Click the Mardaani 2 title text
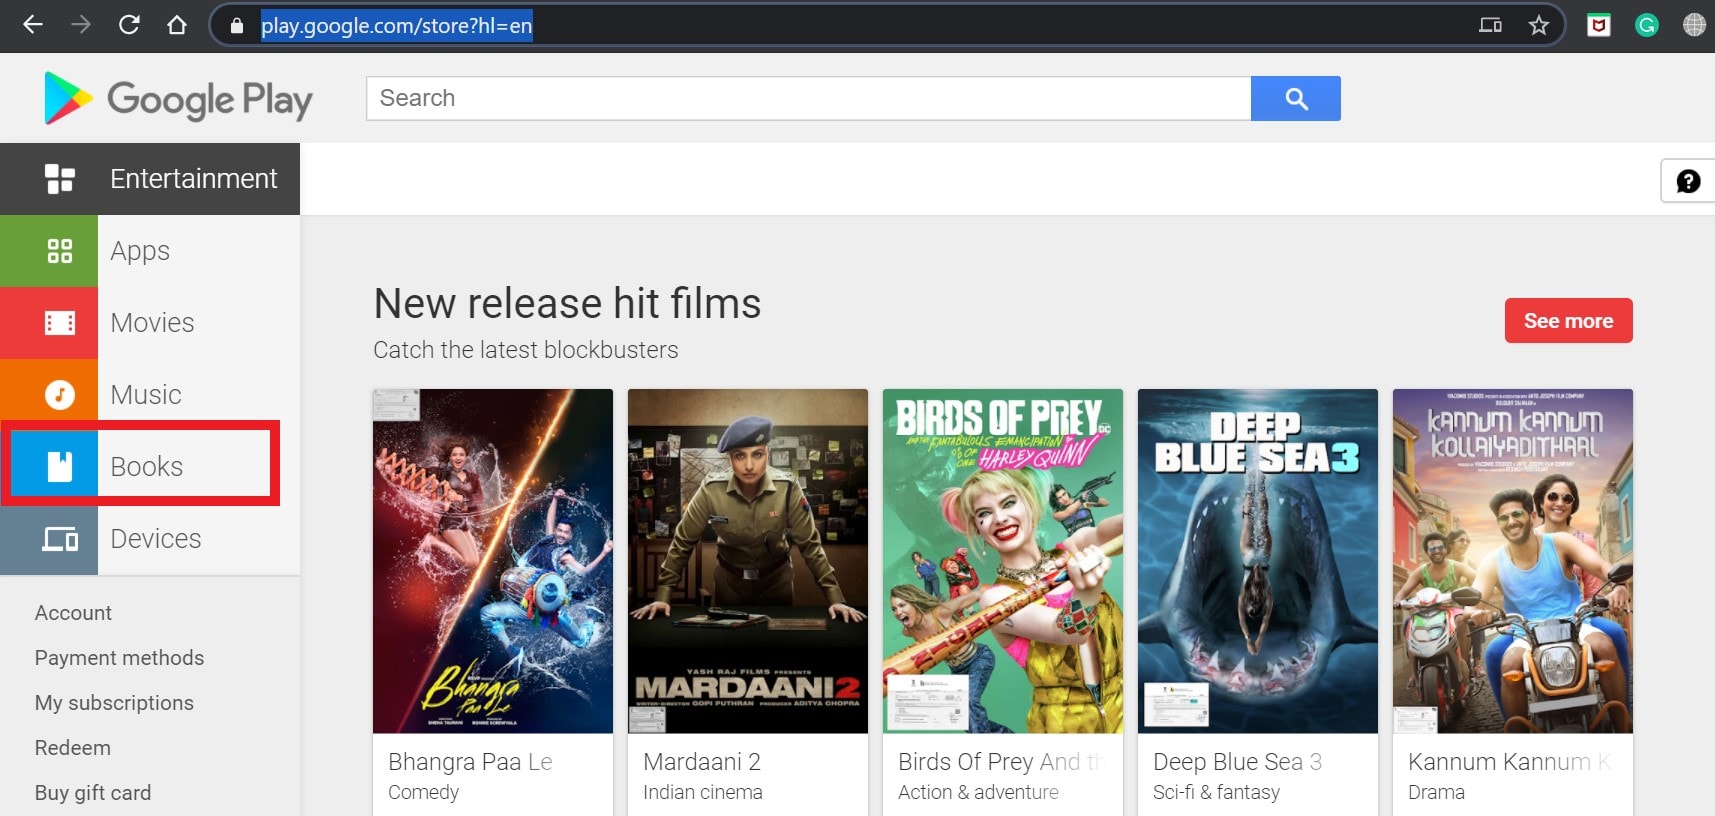 (702, 762)
